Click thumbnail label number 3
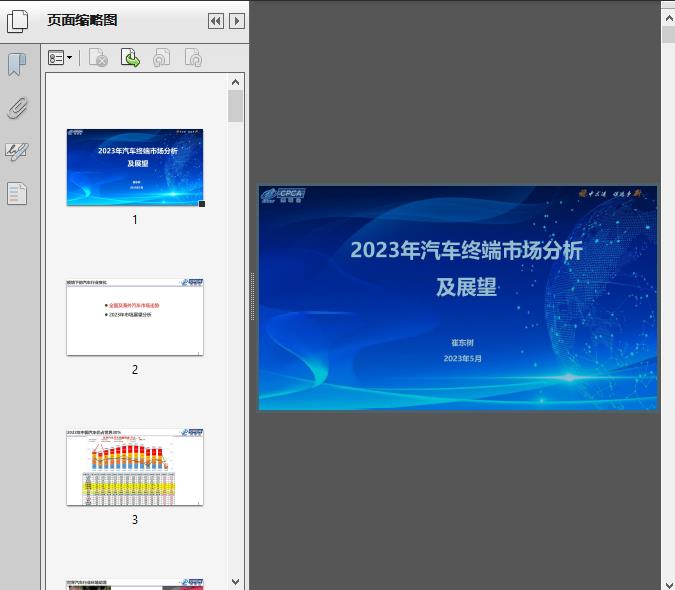675x590 pixels. pos(135,519)
